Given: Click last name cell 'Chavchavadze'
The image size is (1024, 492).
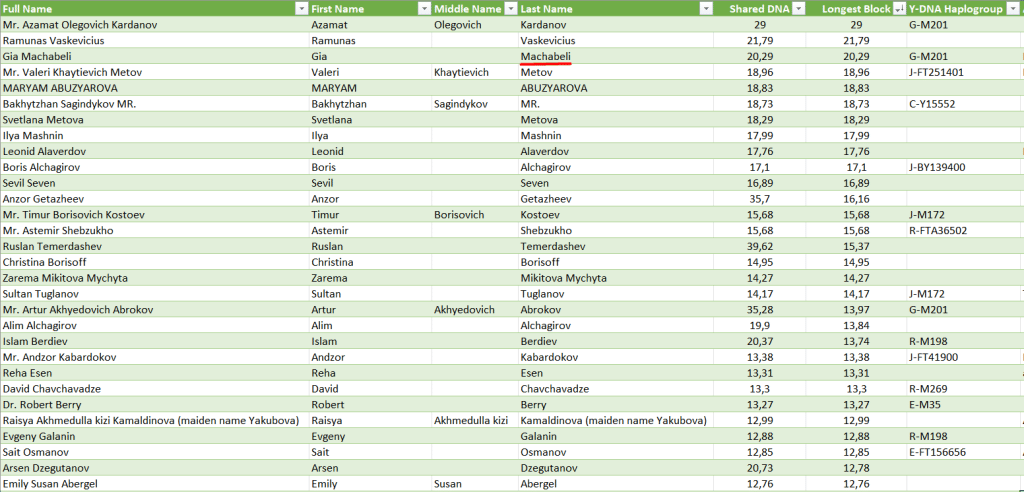Looking at the screenshot, I should pos(555,388).
